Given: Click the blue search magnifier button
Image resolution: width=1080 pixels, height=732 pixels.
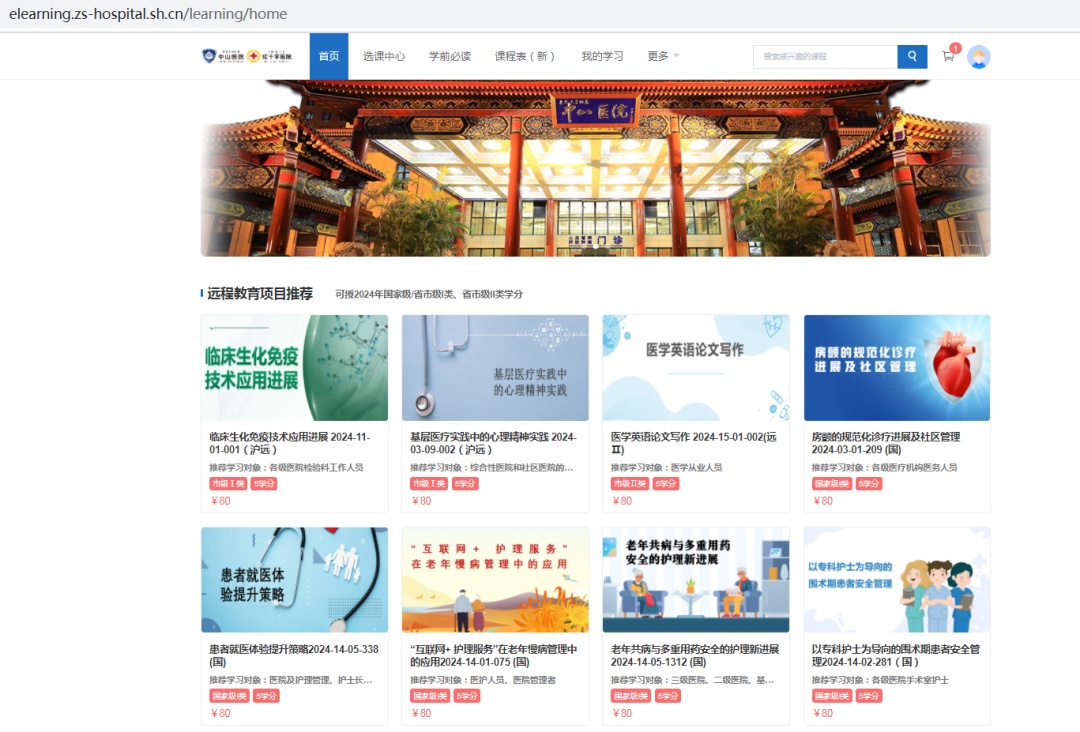Looking at the screenshot, I should tap(912, 56).
